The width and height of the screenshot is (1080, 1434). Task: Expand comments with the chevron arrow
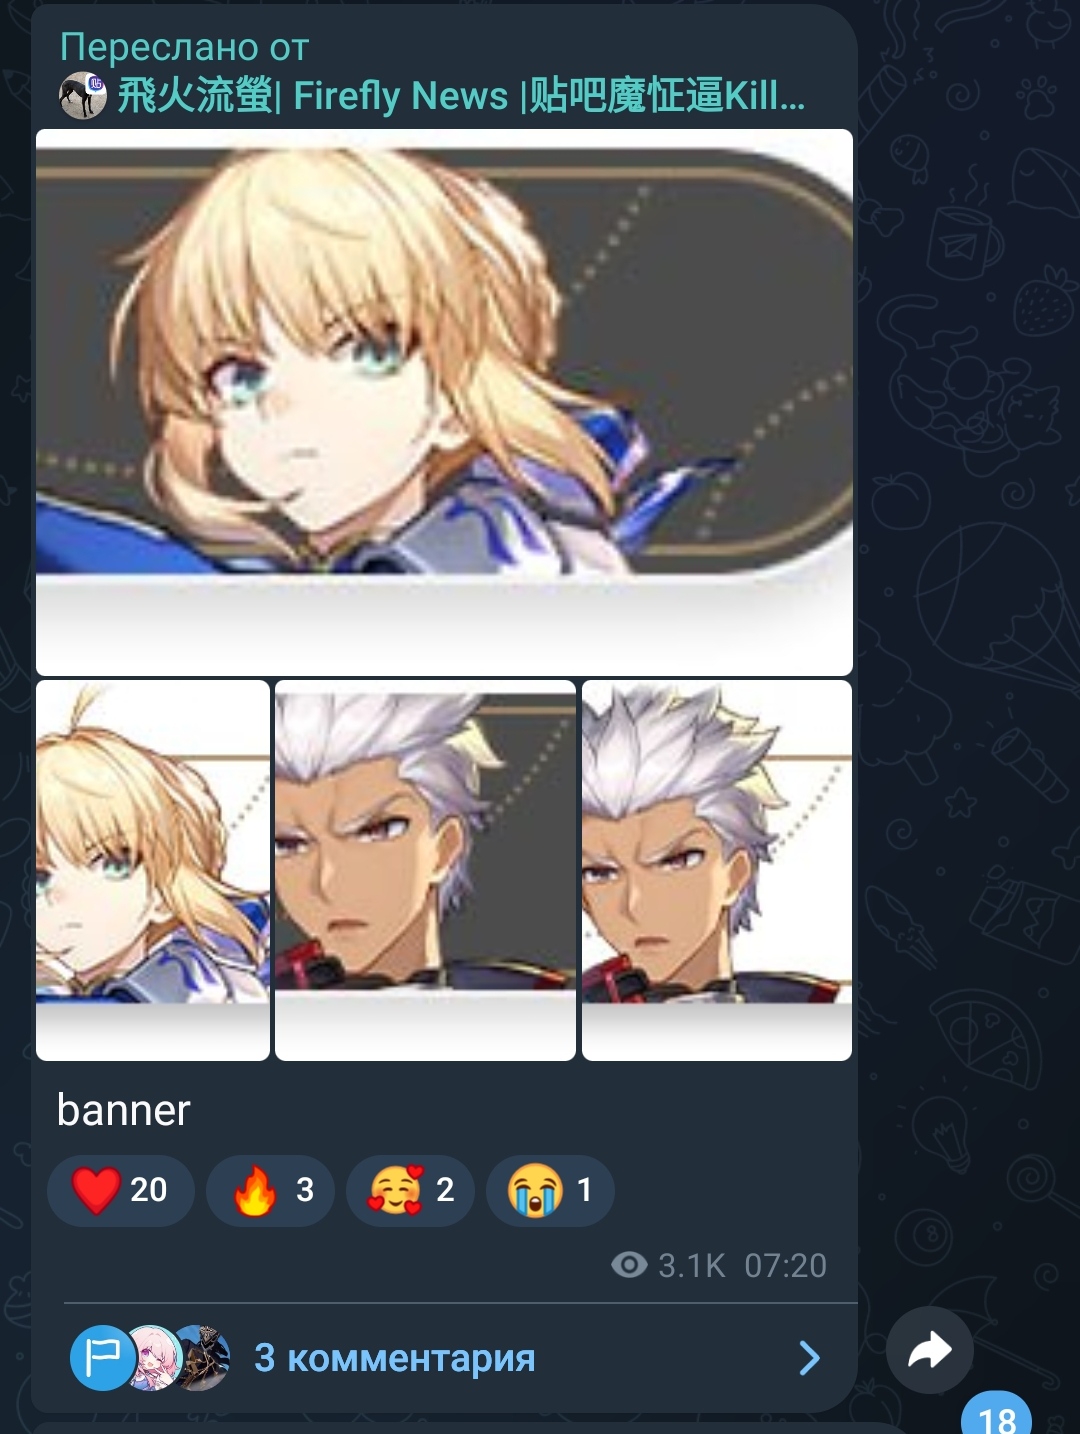810,1358
